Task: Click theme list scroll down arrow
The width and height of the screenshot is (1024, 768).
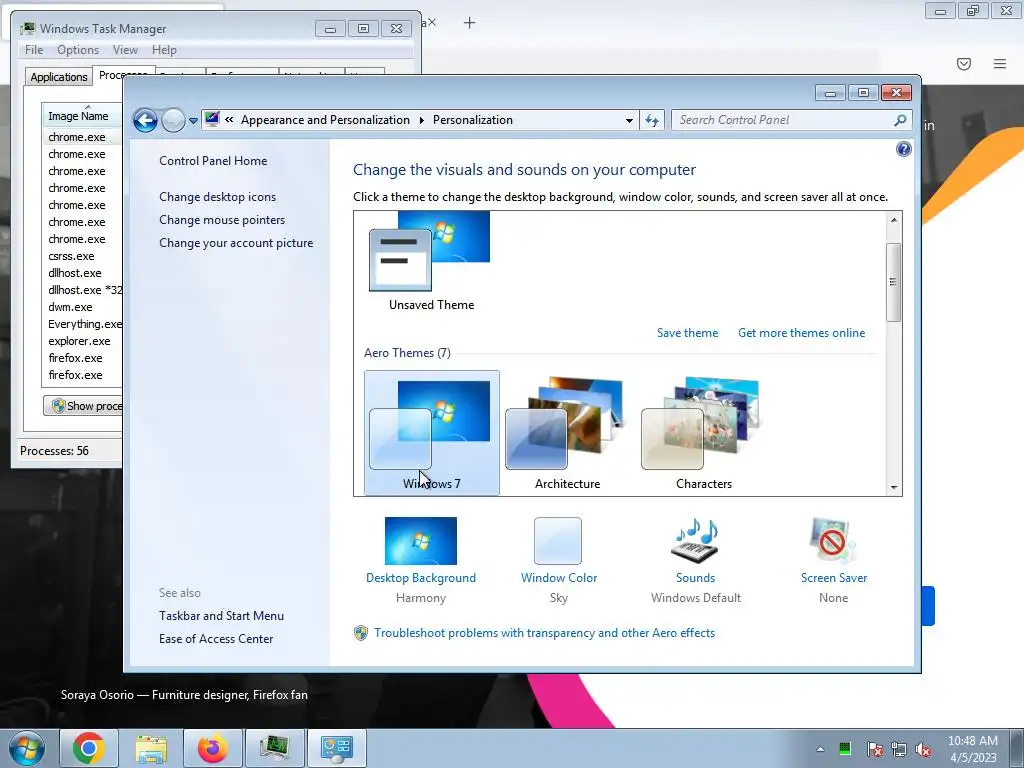Action: click(x=893, y=487)
